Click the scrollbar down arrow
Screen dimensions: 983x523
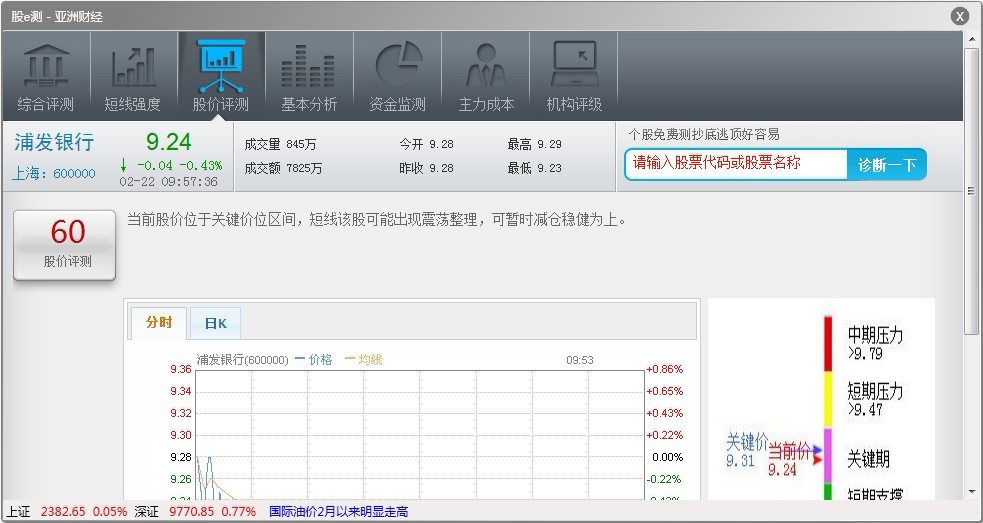point(972,492)
